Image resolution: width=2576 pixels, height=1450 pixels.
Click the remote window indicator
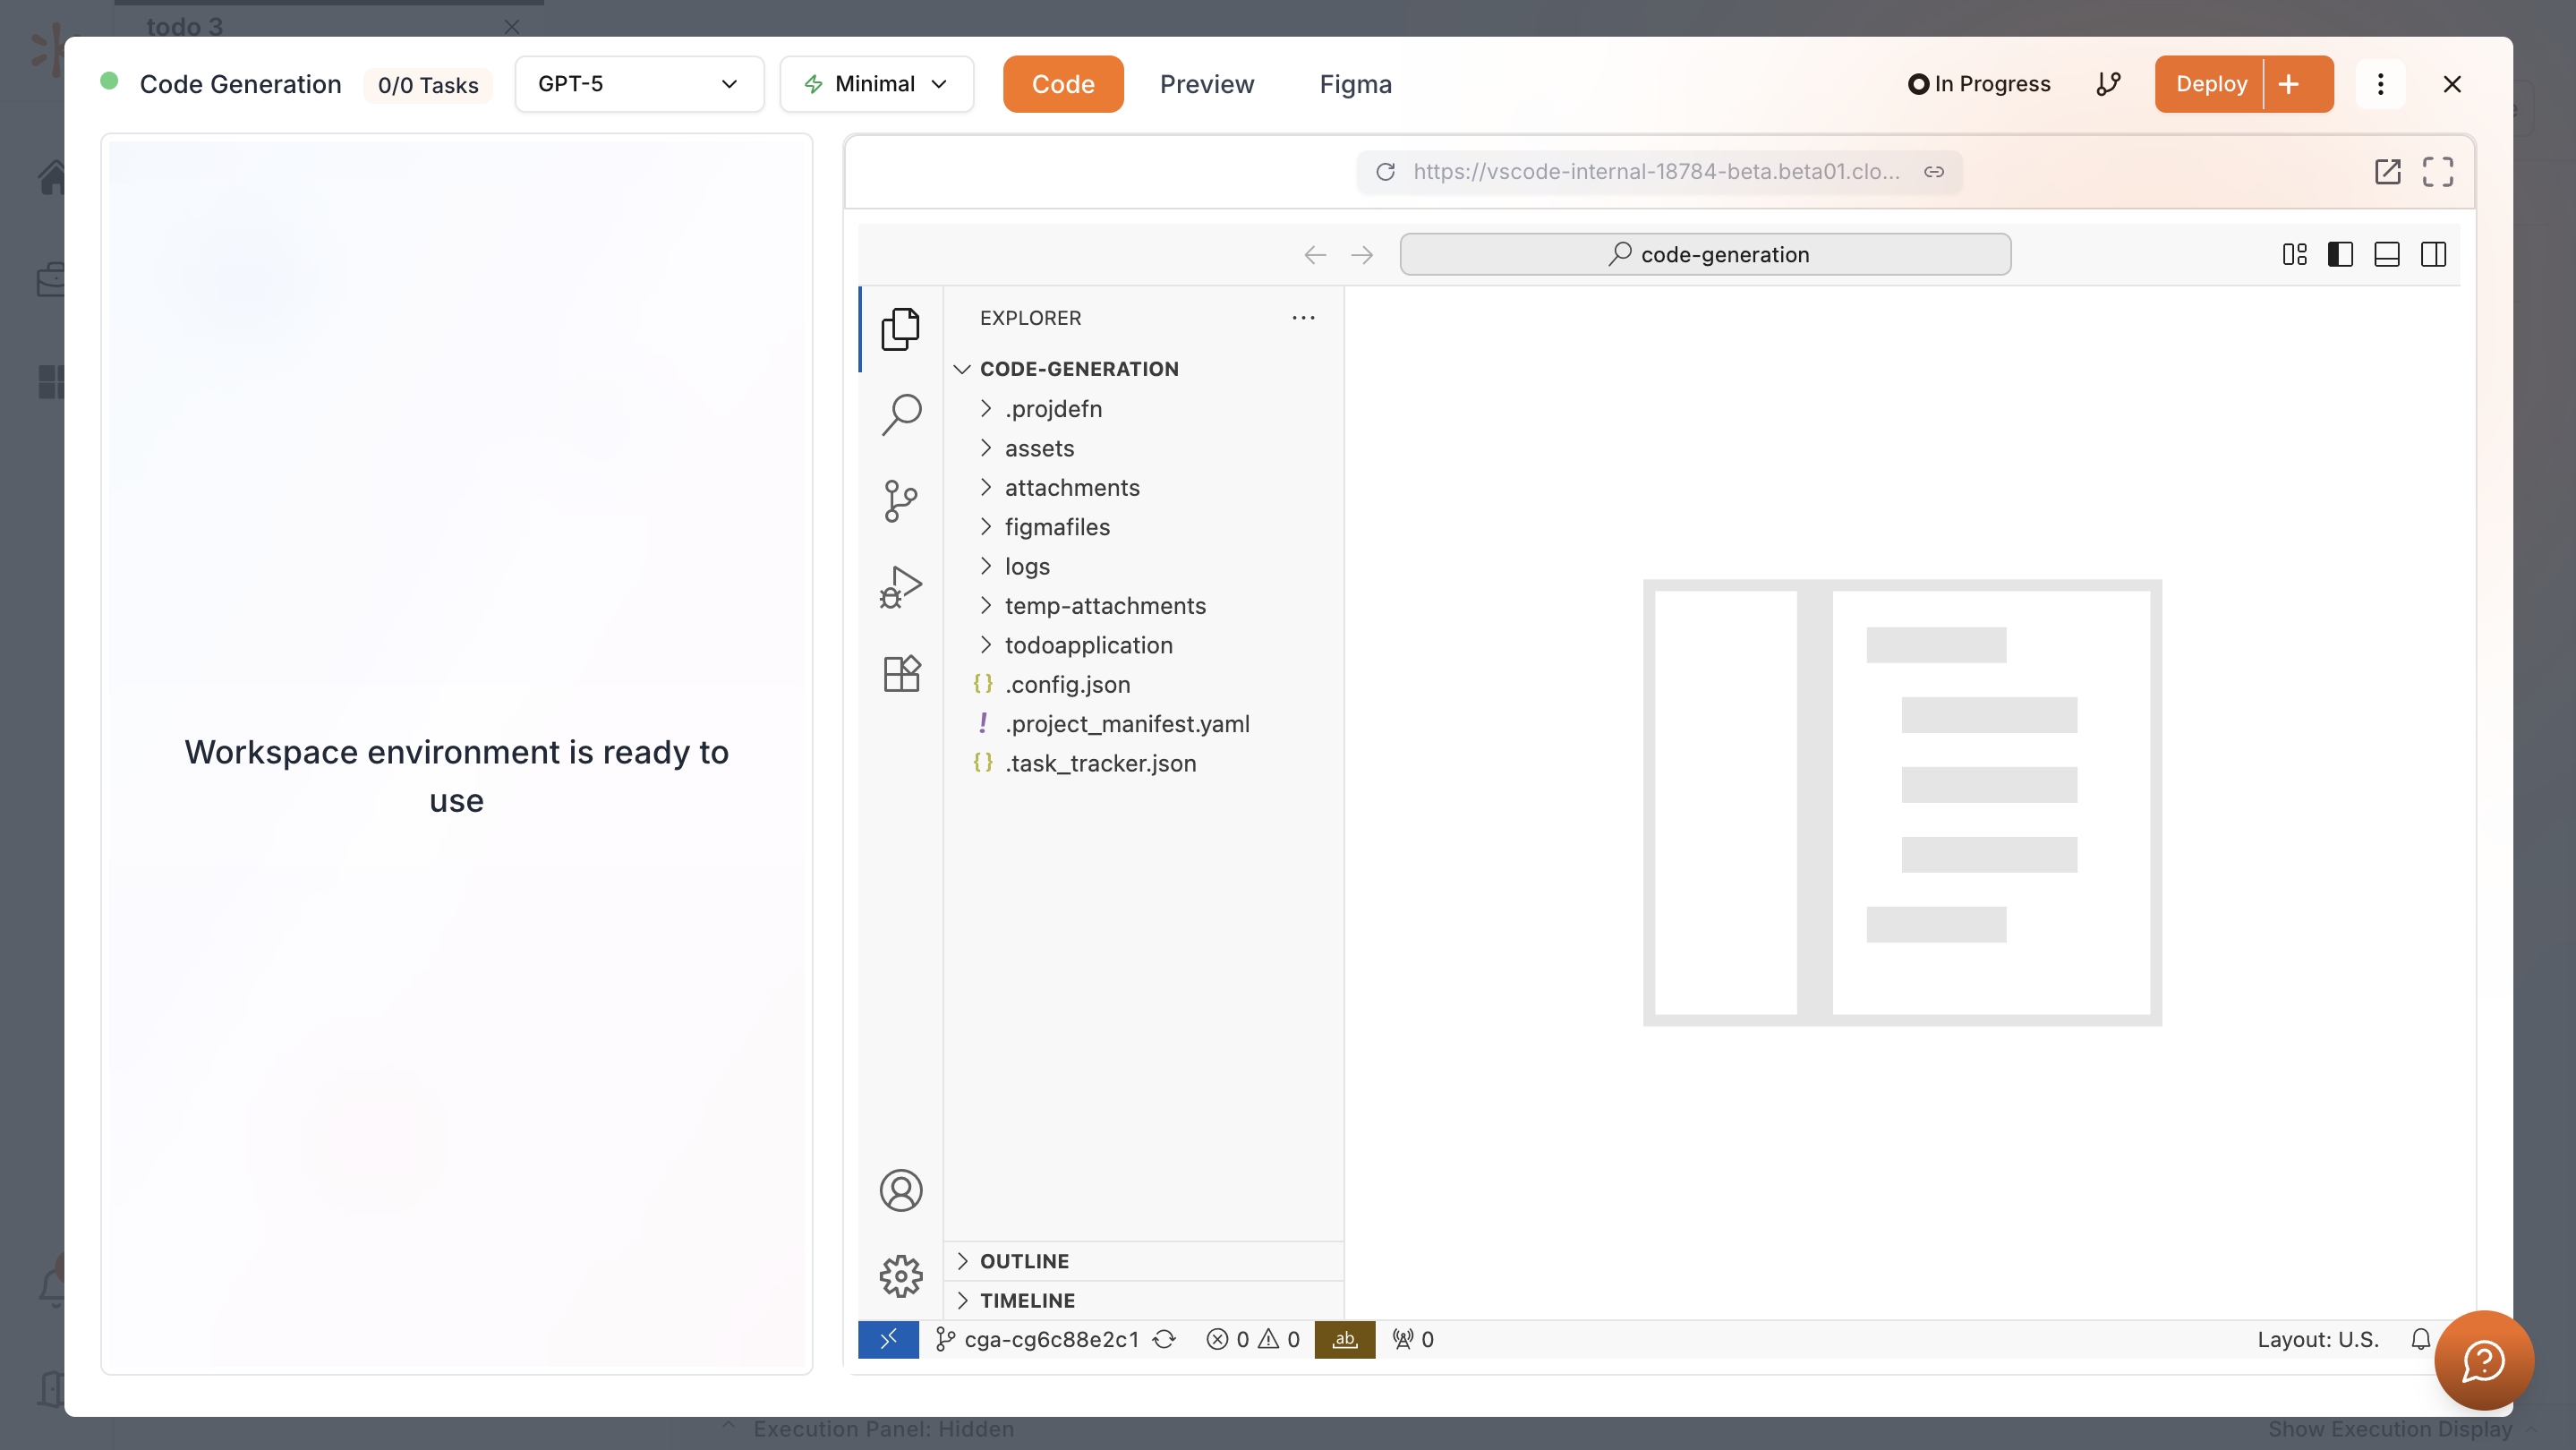coord(888,1339)
